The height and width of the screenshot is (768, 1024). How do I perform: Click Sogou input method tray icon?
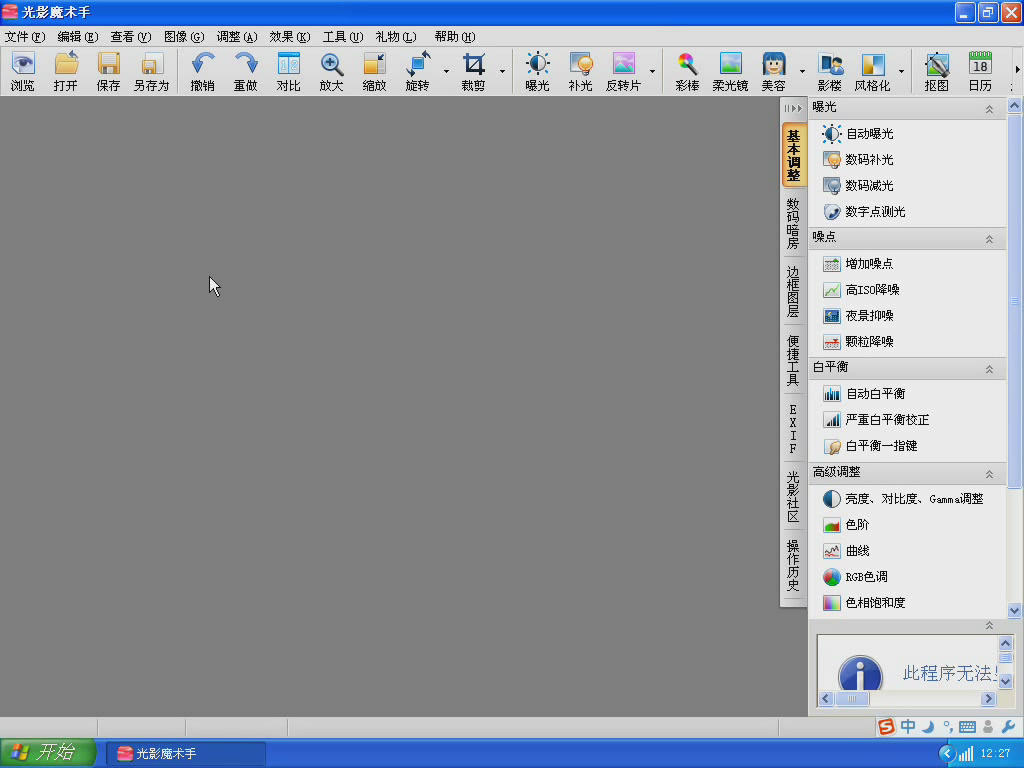(886, 726)
